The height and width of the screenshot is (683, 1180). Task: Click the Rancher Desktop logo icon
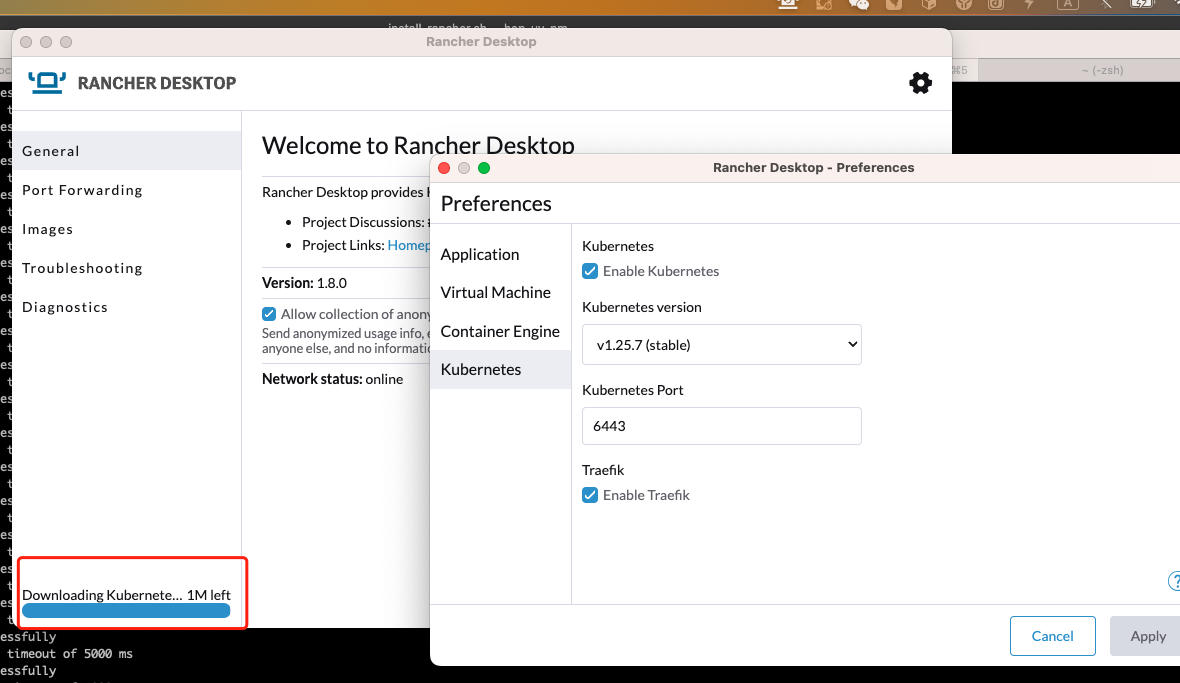coord(46,82)
